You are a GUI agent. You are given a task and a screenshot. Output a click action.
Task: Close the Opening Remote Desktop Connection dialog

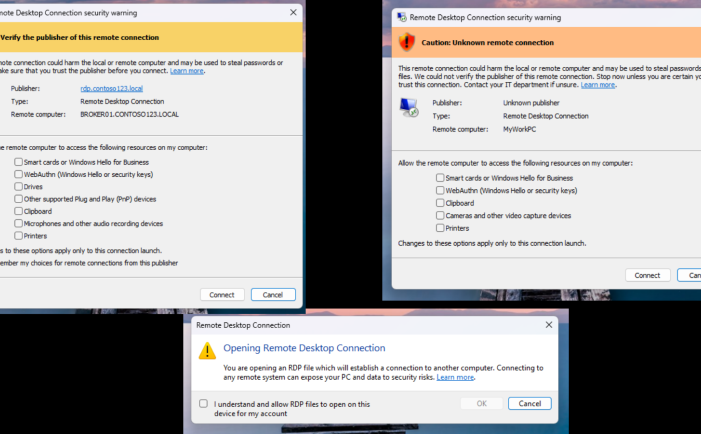[549, 325]
